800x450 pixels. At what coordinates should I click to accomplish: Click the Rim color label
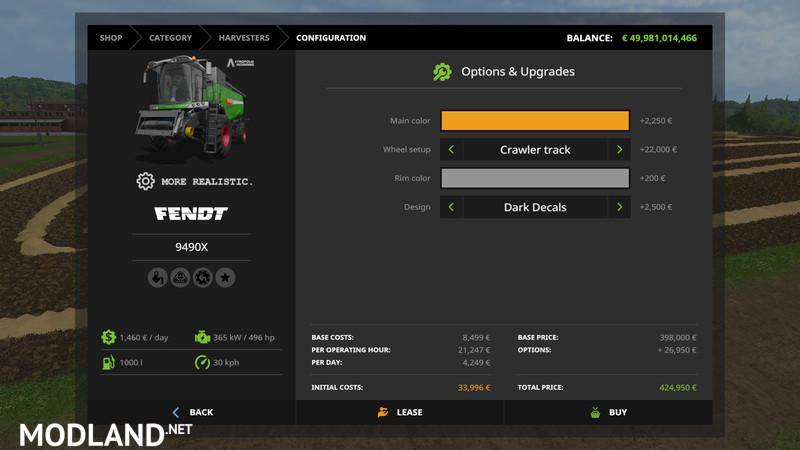pyautogui.click(x=412, y=178)
